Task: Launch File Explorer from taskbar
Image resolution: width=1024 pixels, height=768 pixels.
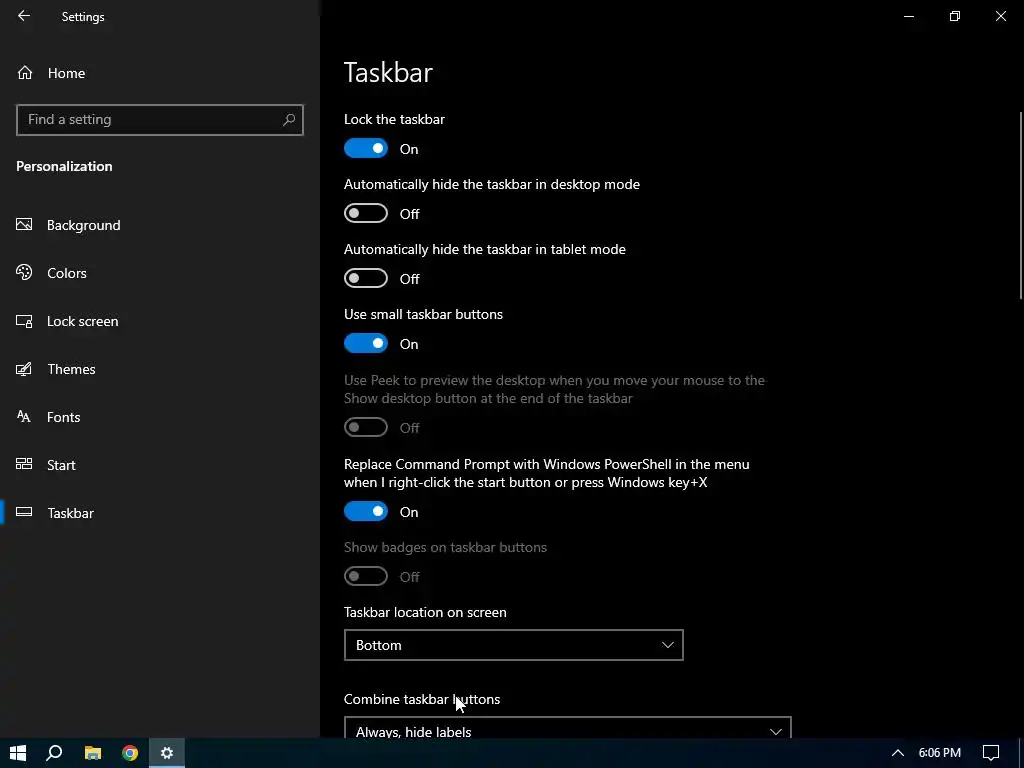Action: [x=93, y=753]
